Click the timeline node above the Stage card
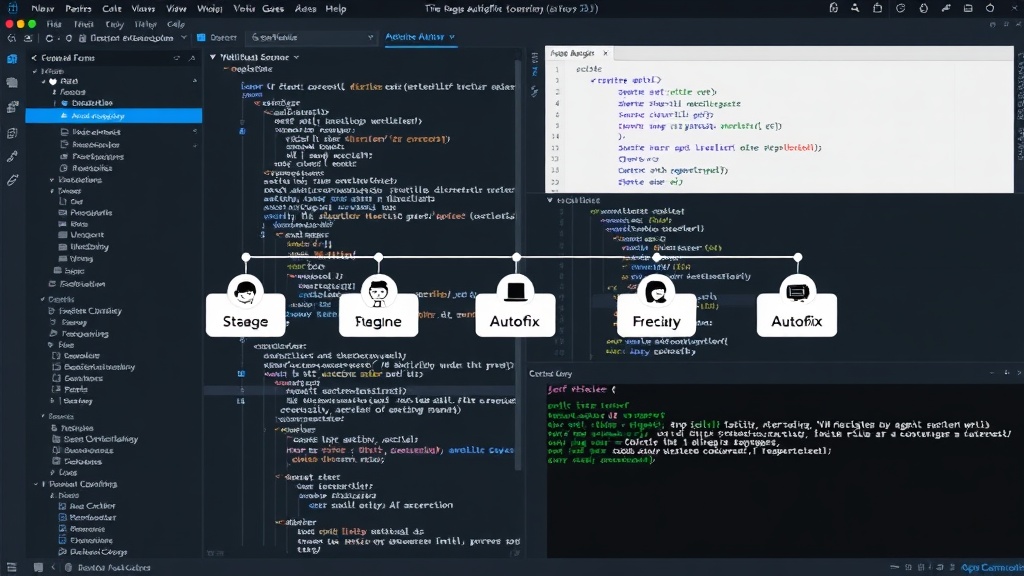This screenshot has width=1024, height=576. 246,257
